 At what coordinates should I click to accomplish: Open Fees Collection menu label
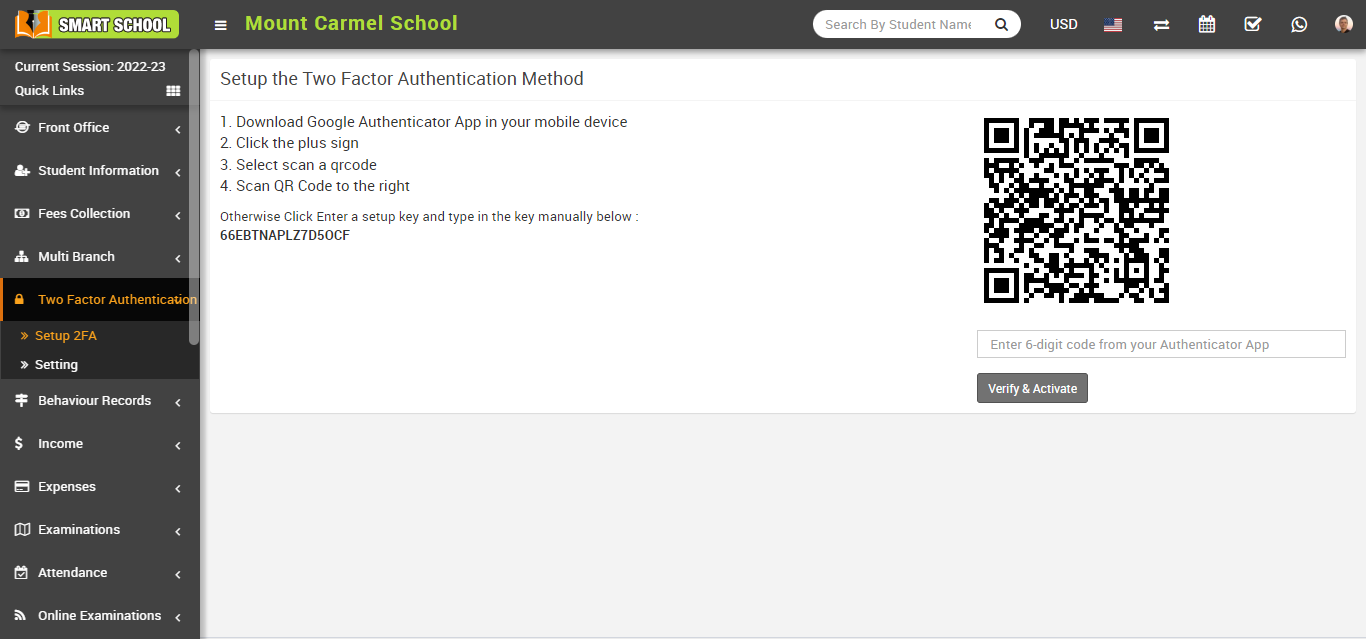tap(84, 214)
